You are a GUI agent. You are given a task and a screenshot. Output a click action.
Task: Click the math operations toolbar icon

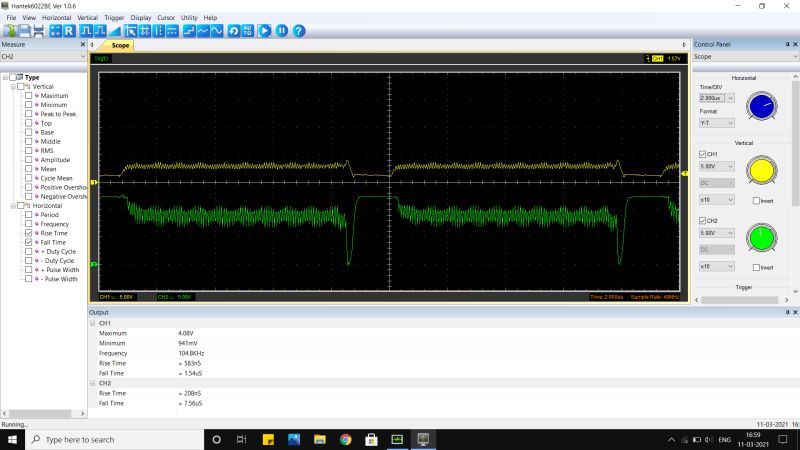[55, 31]
